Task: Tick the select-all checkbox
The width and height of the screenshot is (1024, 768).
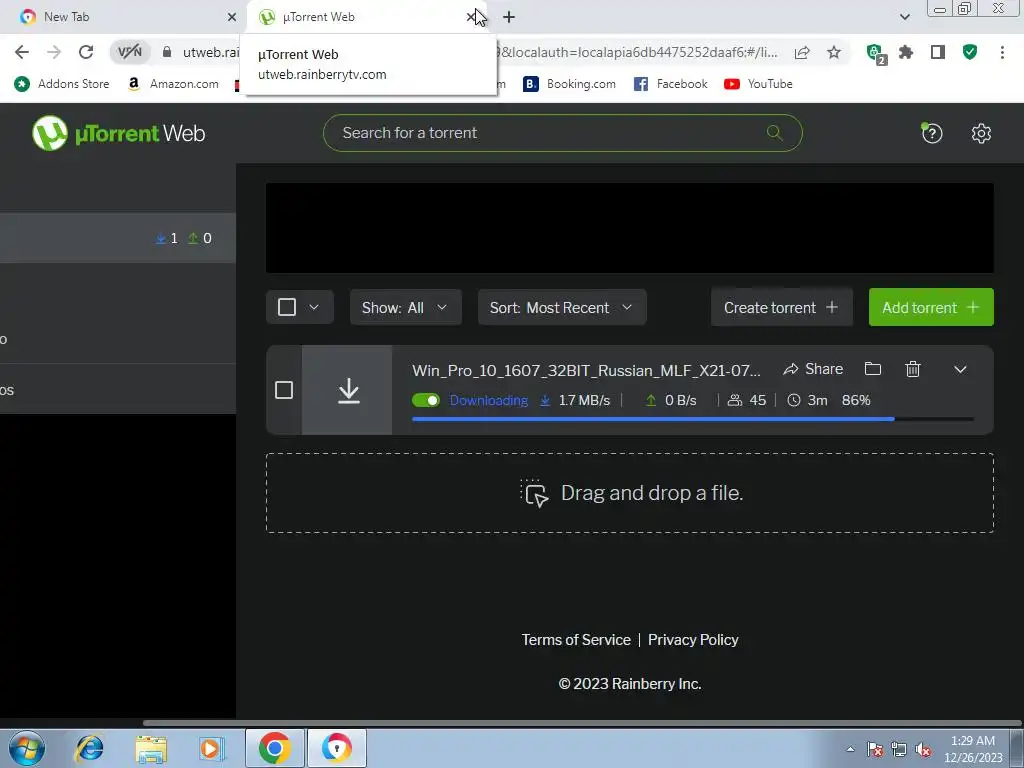Action: [287, 307]
